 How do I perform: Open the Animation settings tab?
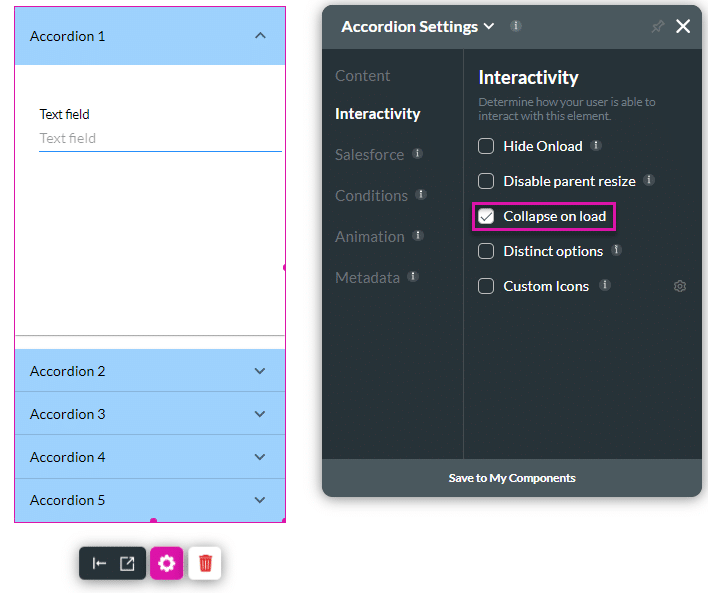[370, 237]
